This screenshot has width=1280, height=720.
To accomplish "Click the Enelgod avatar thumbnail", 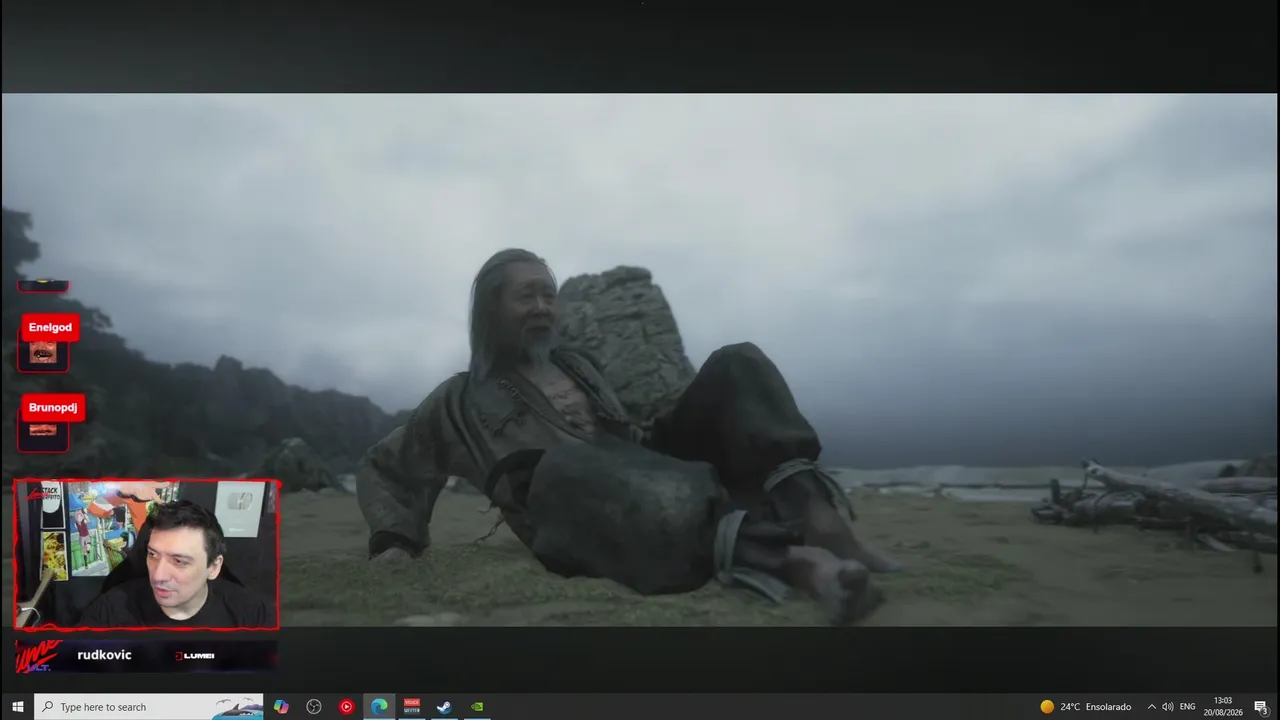I will pyautogui.click(x=43, y=353).
